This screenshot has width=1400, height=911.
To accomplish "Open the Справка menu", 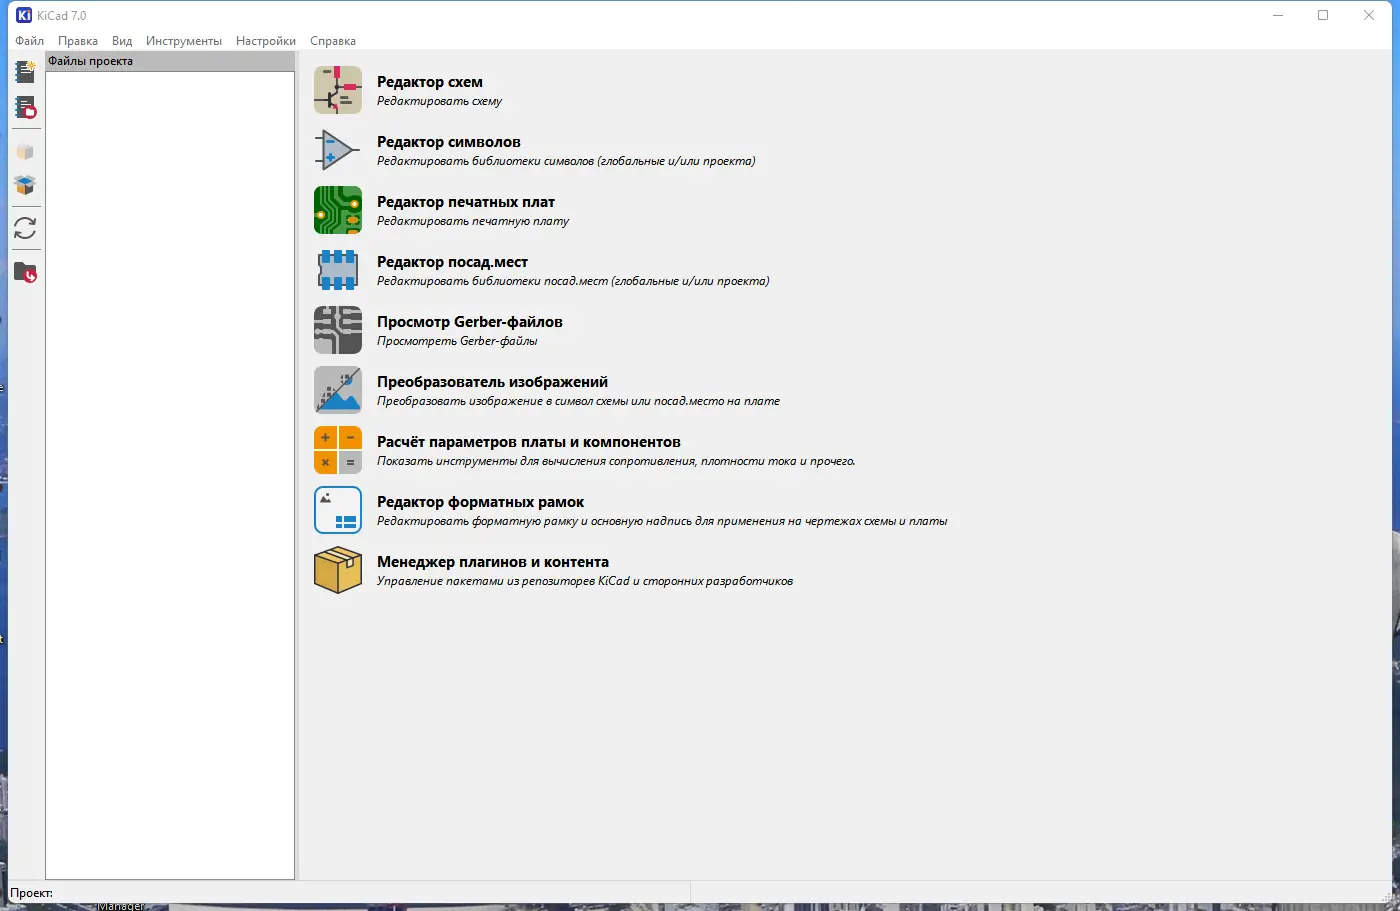I will coord(333,41).
